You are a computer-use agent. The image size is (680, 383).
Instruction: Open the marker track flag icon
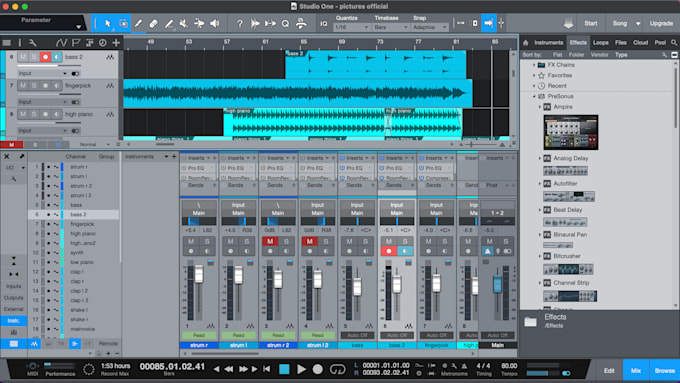(x=76, y=43)
